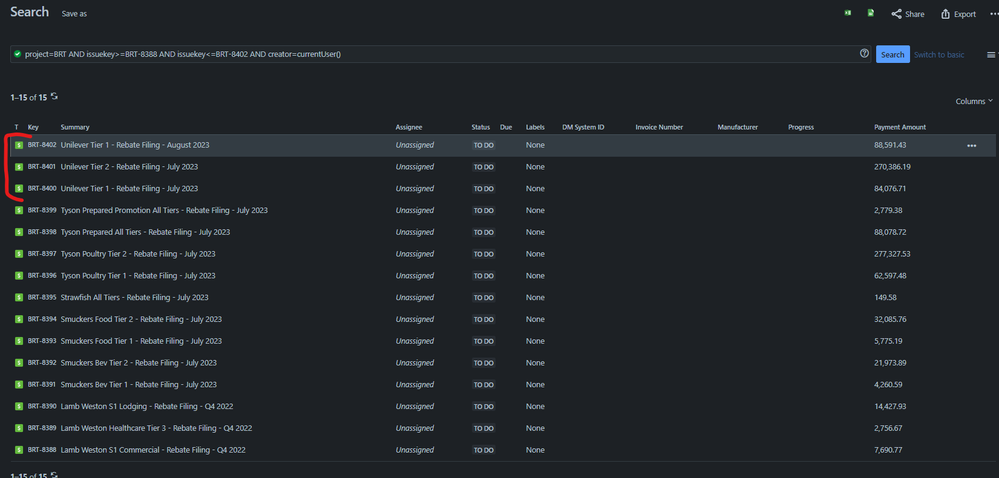Viewport: 999px width, 478px height.
Task: Click the green spreadsheet file icon
Action: tap(870, 13)
